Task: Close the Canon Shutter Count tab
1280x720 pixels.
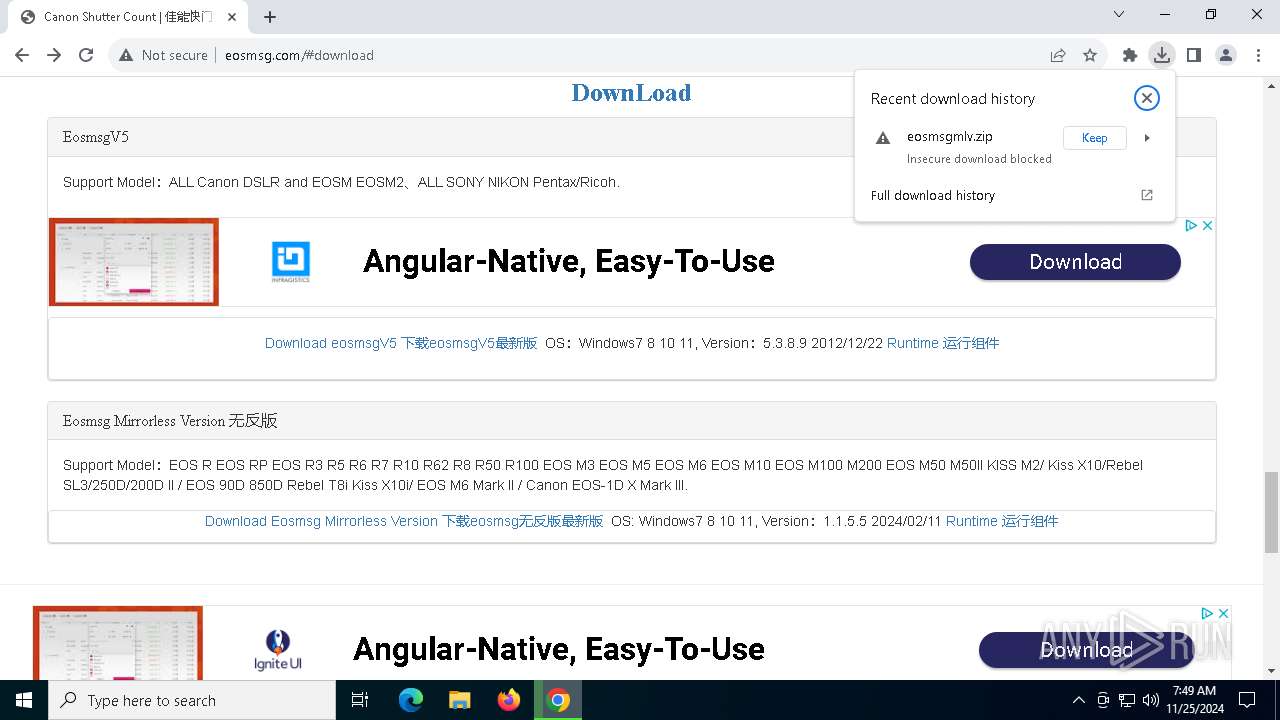Action: (232, 17)
